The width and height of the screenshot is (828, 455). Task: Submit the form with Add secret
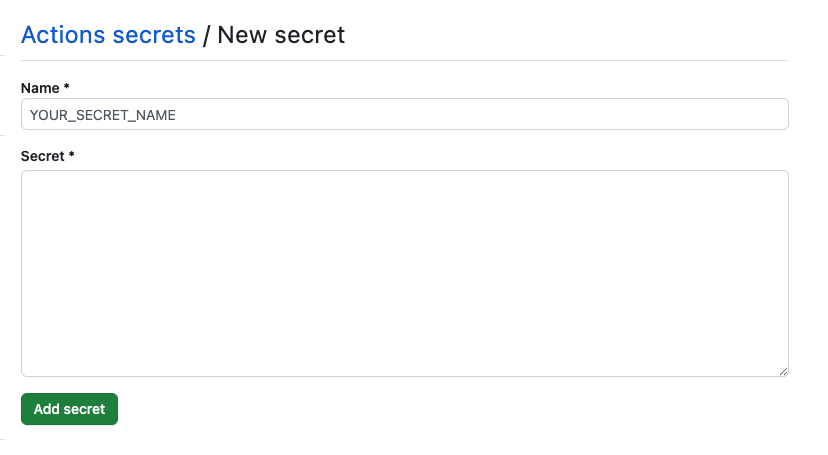[x=69, y=409]
